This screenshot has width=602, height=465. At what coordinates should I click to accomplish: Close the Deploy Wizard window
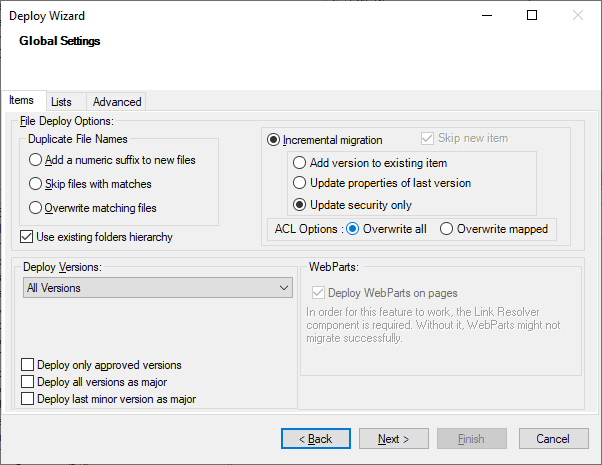(578, 15)
